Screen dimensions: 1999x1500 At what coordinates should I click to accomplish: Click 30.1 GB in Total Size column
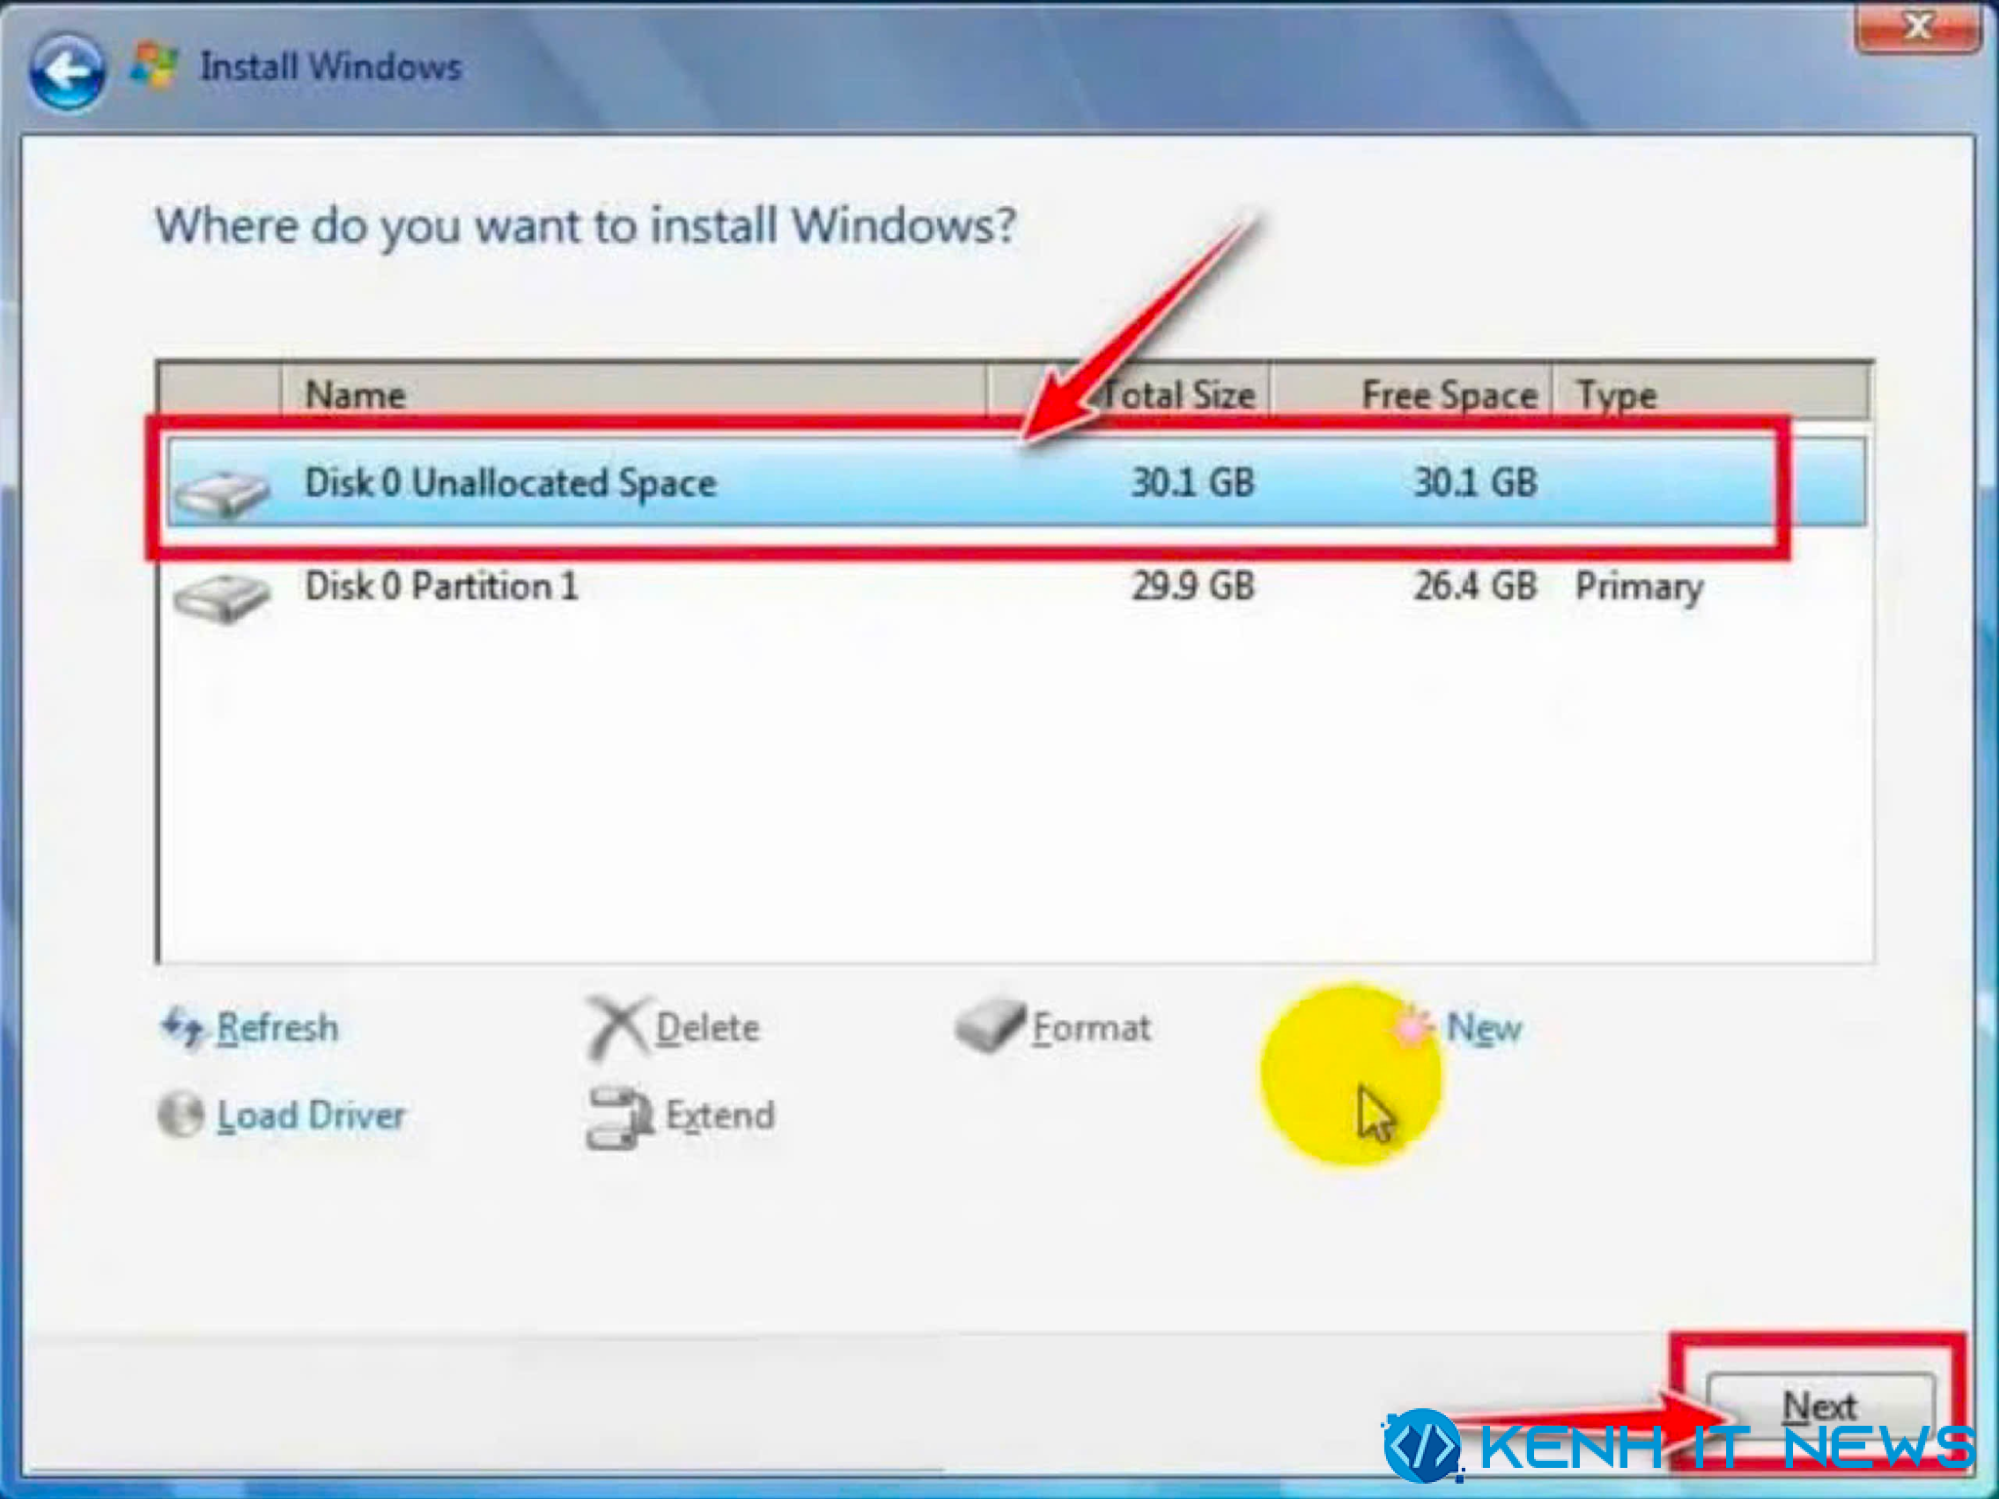1193,483
